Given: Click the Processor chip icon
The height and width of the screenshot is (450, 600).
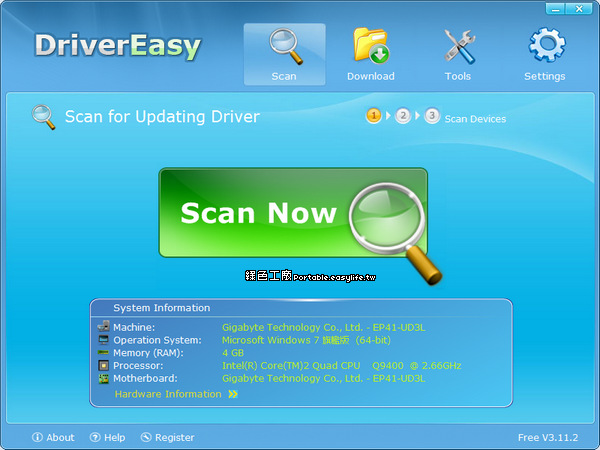Looking at the screenshot, I should (x=103, y=365).
